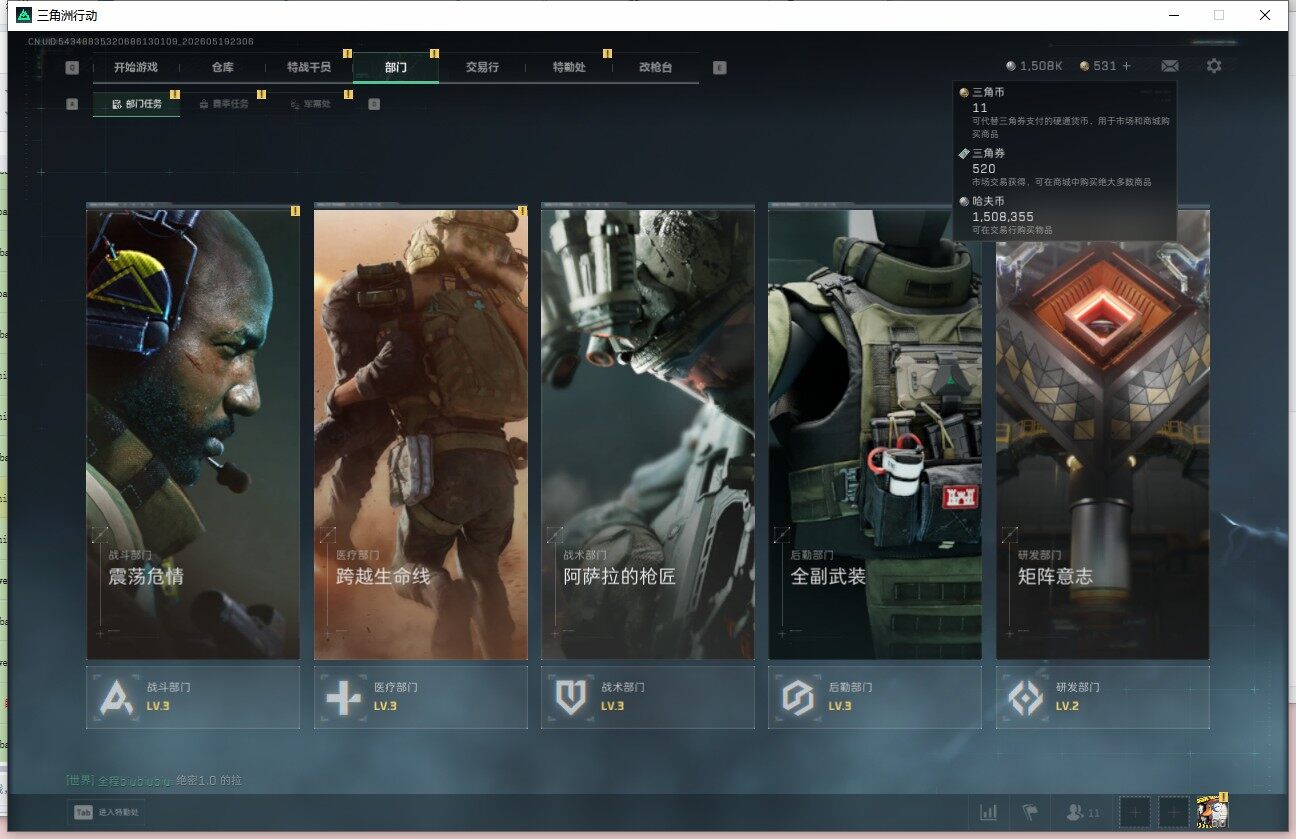Viewport: 1296px width, 839px height.
Task: Click the 三角洲行动 app logo in title bar
Action: click(25, 15)
